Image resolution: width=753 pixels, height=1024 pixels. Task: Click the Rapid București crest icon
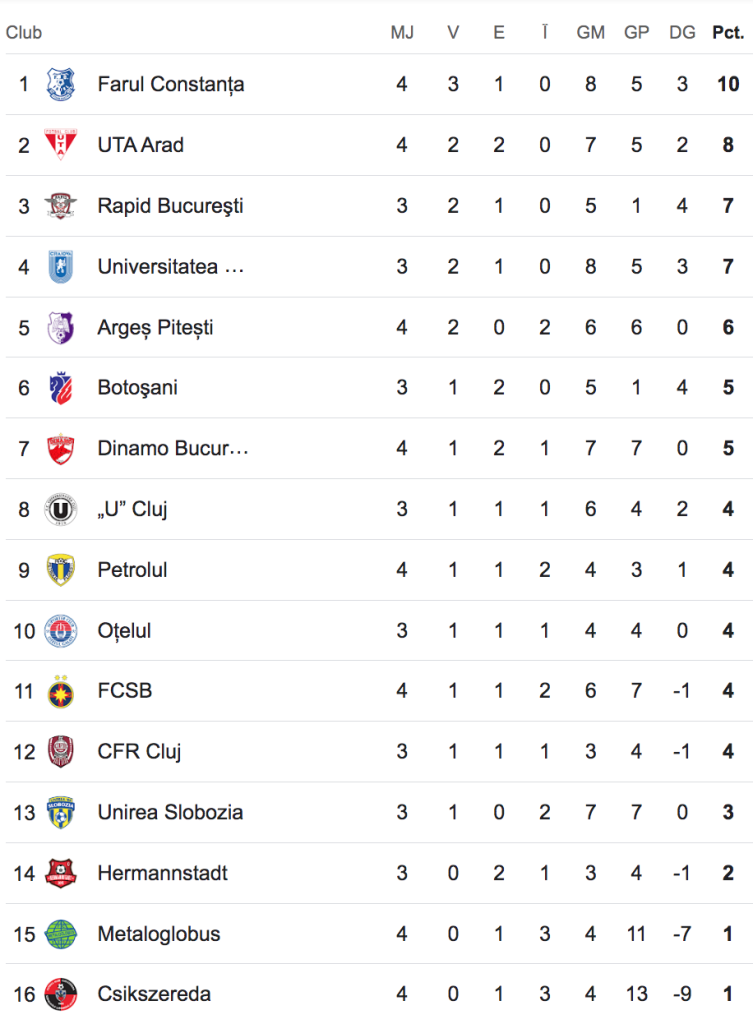point(61,206)
